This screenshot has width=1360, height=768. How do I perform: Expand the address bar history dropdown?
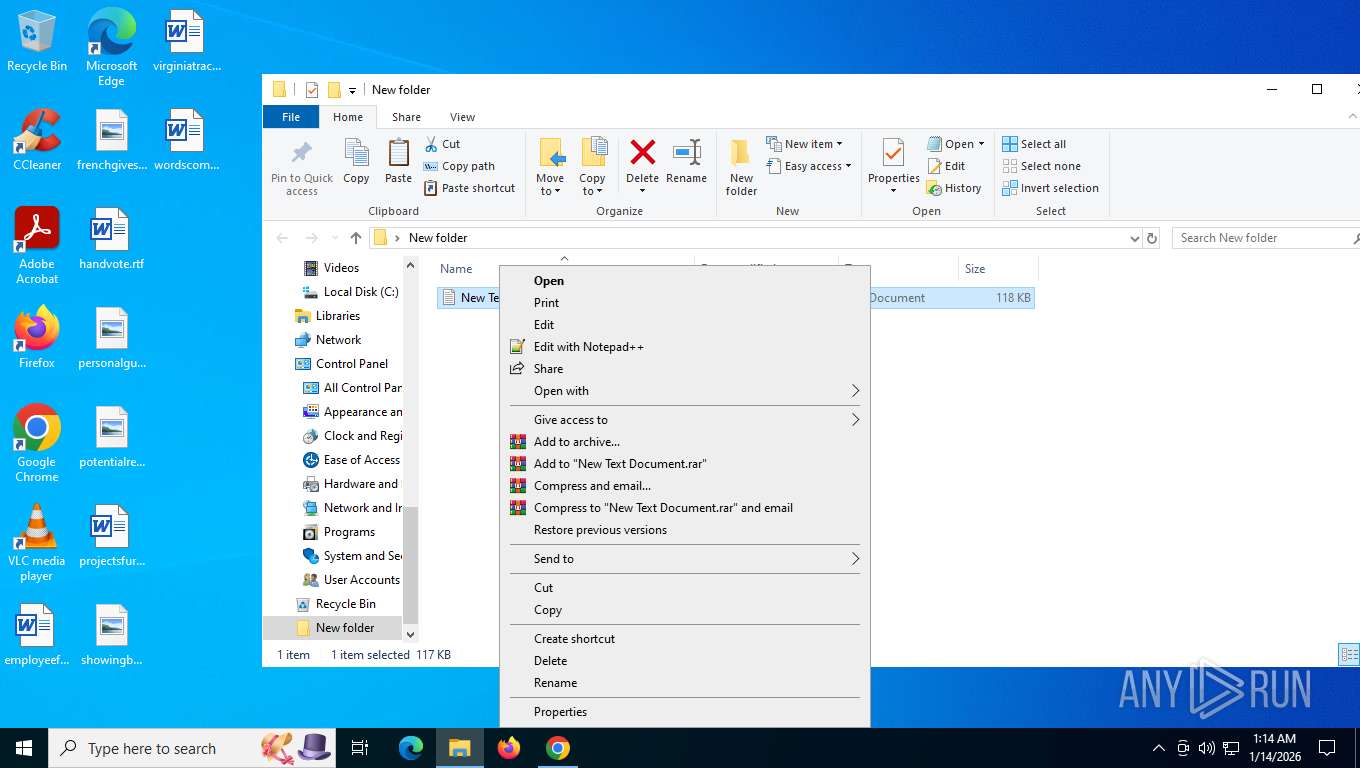[1134, 238]
